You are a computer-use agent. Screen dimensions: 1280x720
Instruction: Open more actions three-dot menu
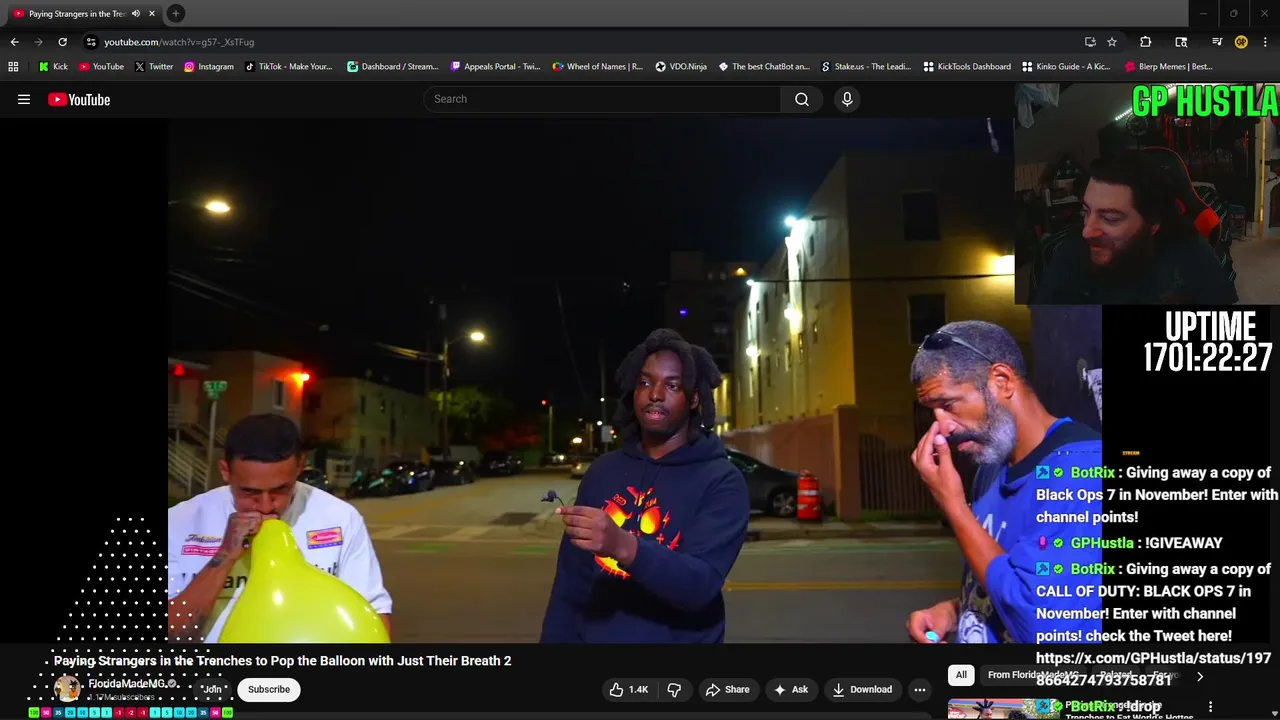click(x=920, y=689)
